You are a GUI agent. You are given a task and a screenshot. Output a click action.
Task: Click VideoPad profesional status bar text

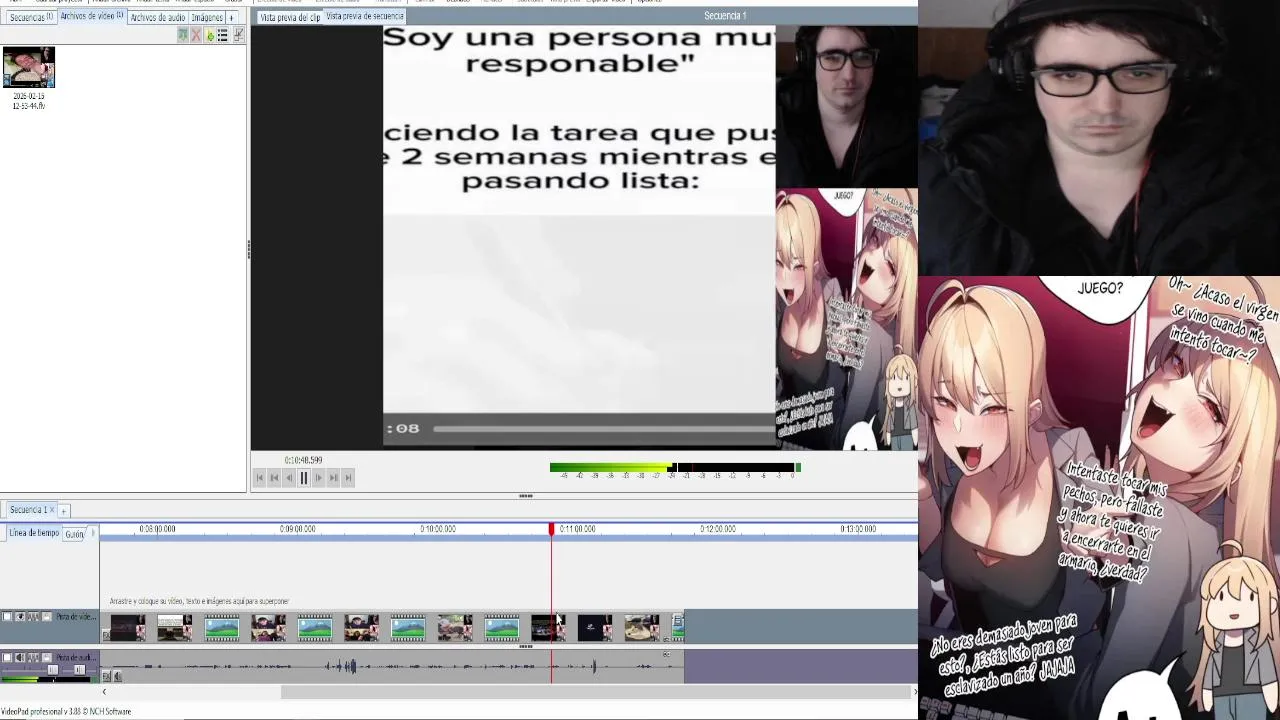coord(66,711)
